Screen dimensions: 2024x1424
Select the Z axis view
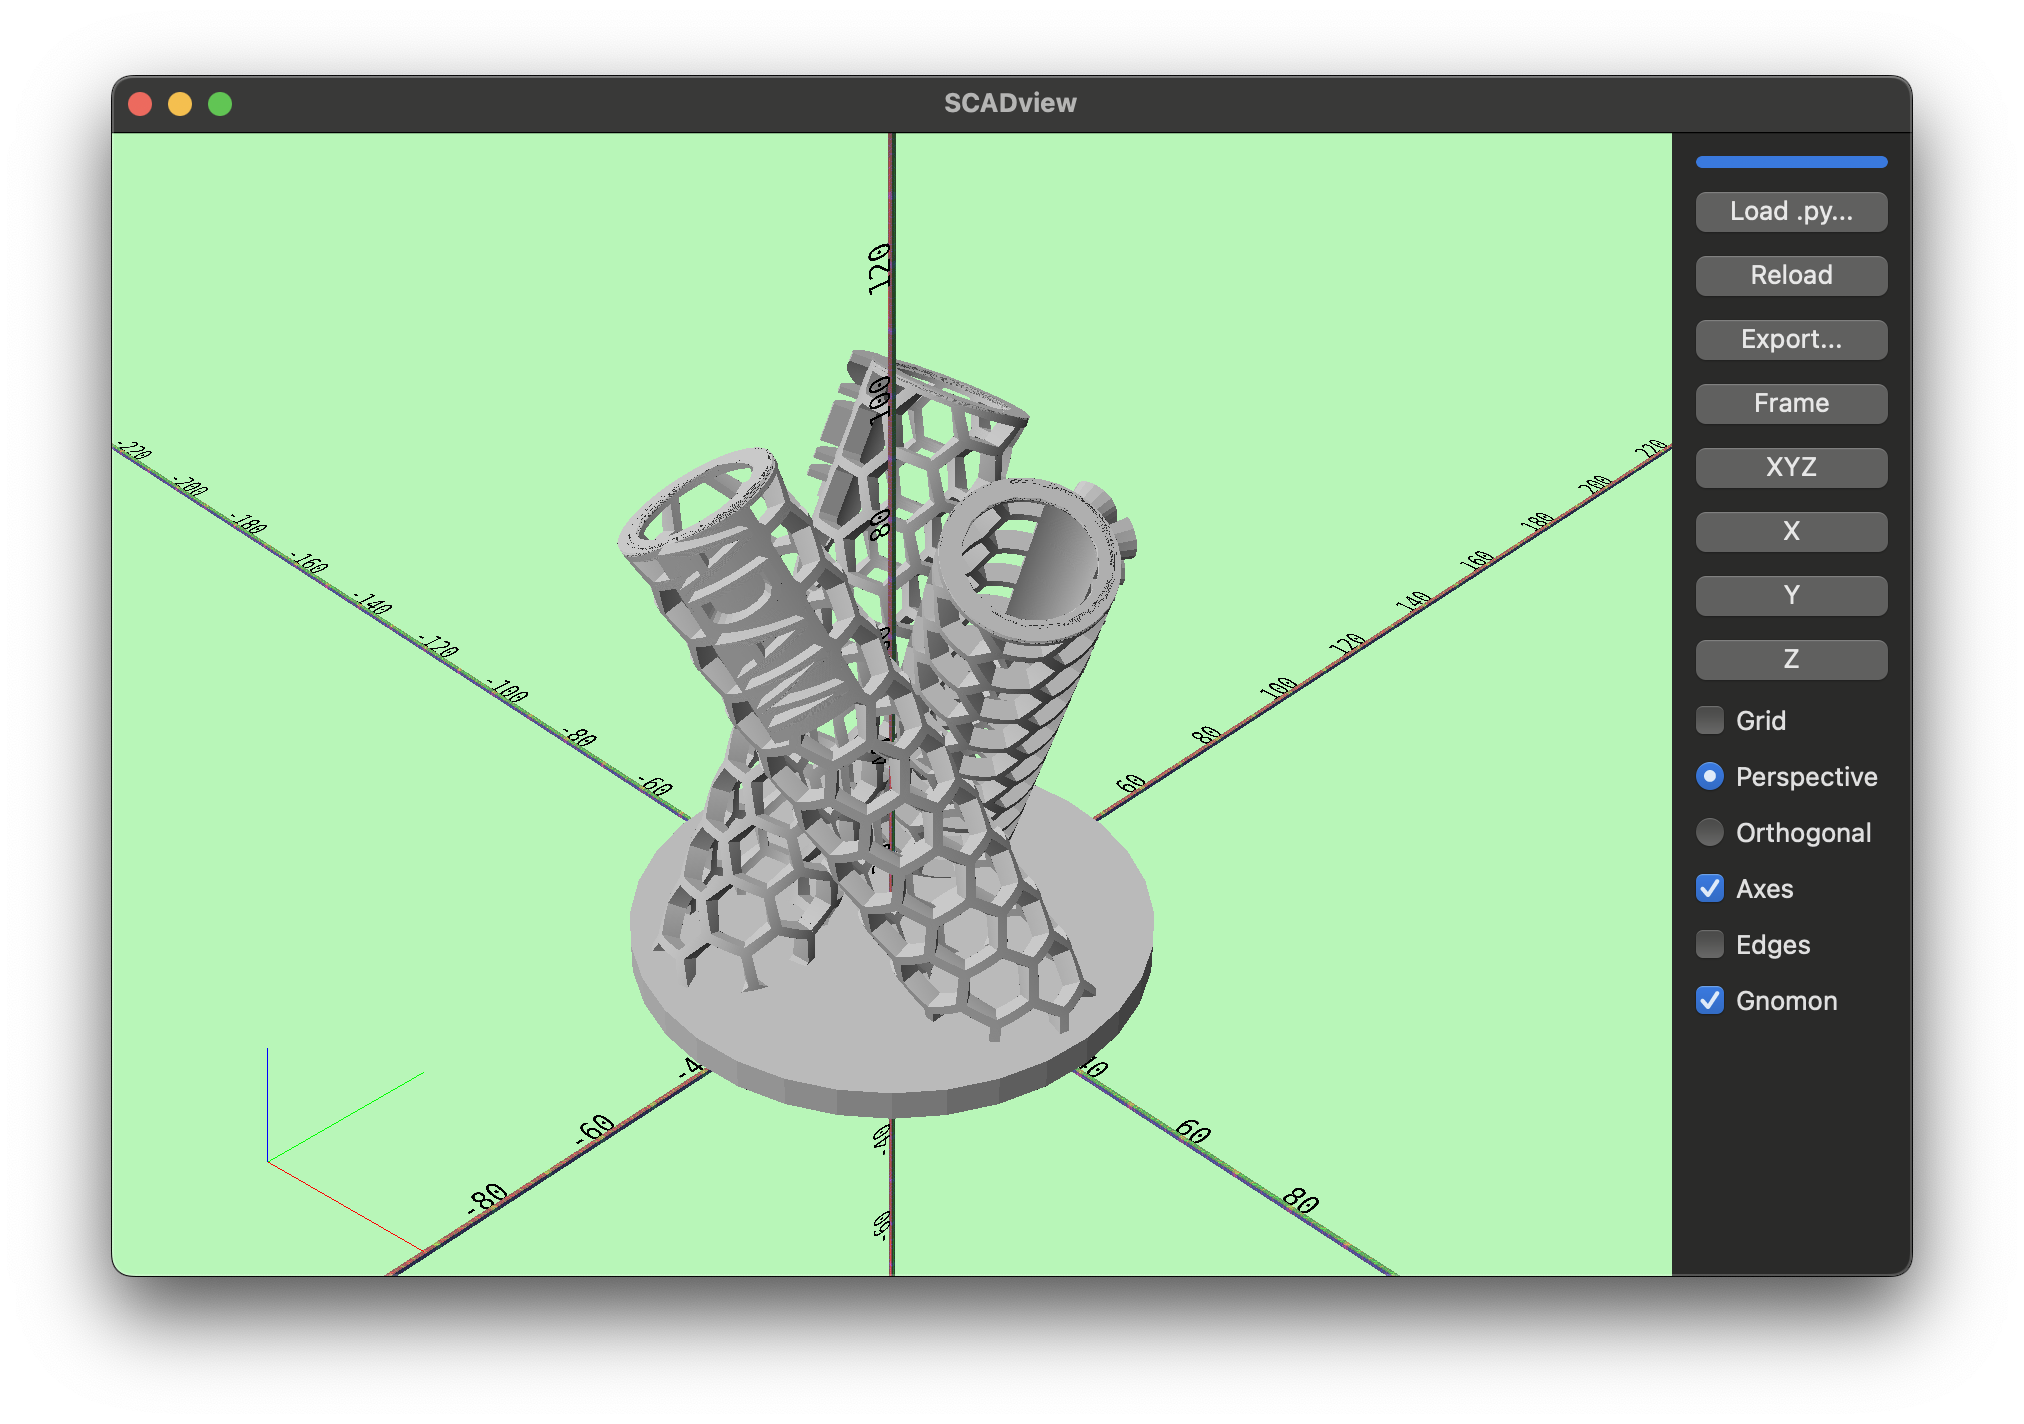pyautogui.click(x=1791, y=660)
